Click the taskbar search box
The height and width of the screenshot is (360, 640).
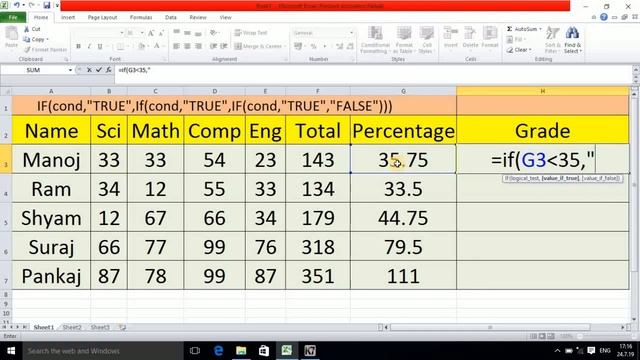(102, 351)
